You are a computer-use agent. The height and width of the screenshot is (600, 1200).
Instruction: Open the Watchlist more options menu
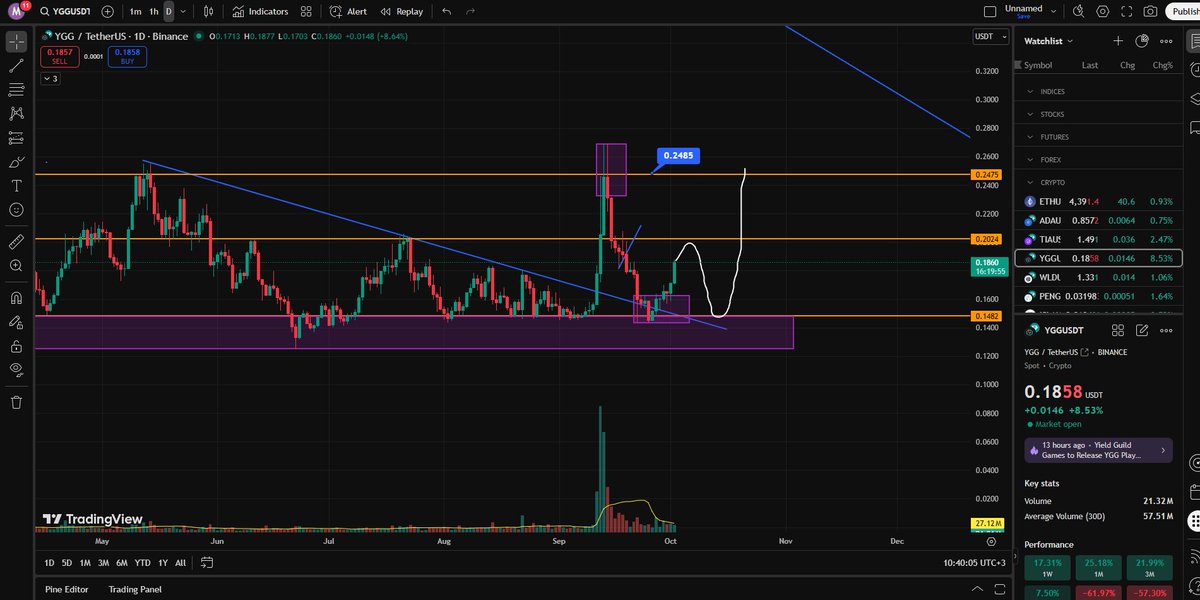pyautogui.click(x=1166, y=41)
